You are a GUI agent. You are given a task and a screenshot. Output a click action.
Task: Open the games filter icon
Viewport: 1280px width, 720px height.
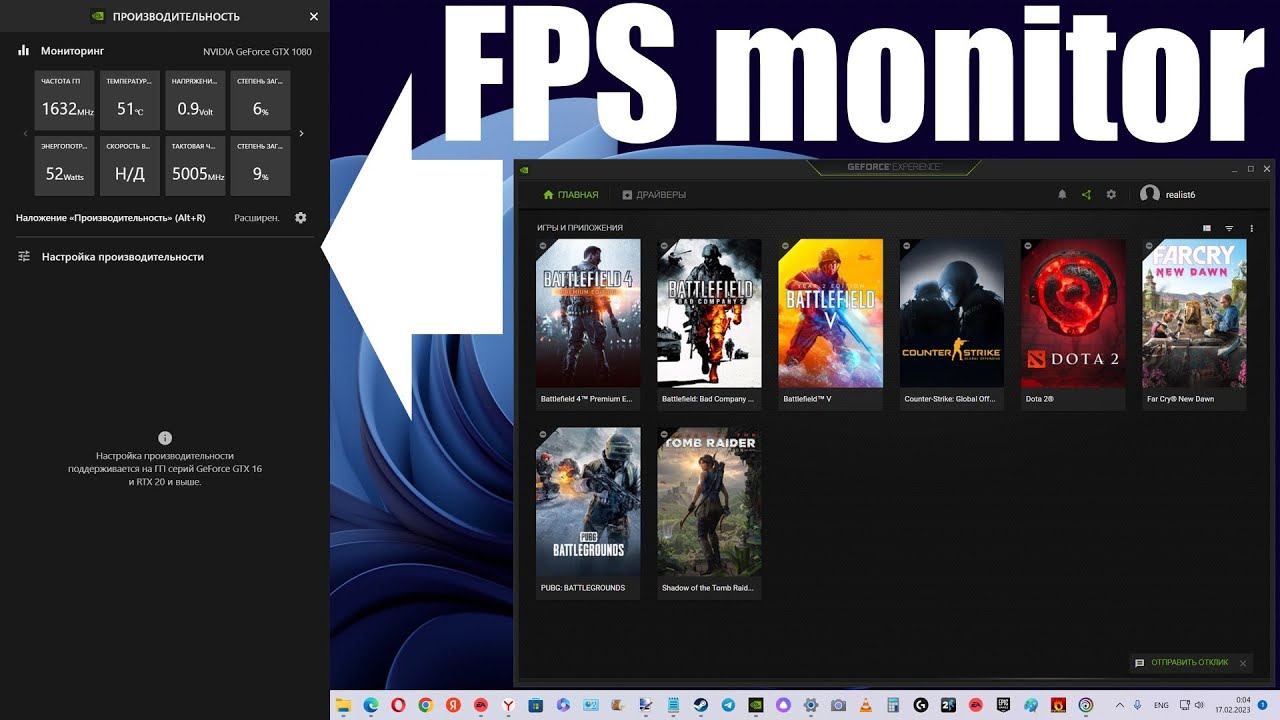pyautogui.click(x=1229, y=229)
